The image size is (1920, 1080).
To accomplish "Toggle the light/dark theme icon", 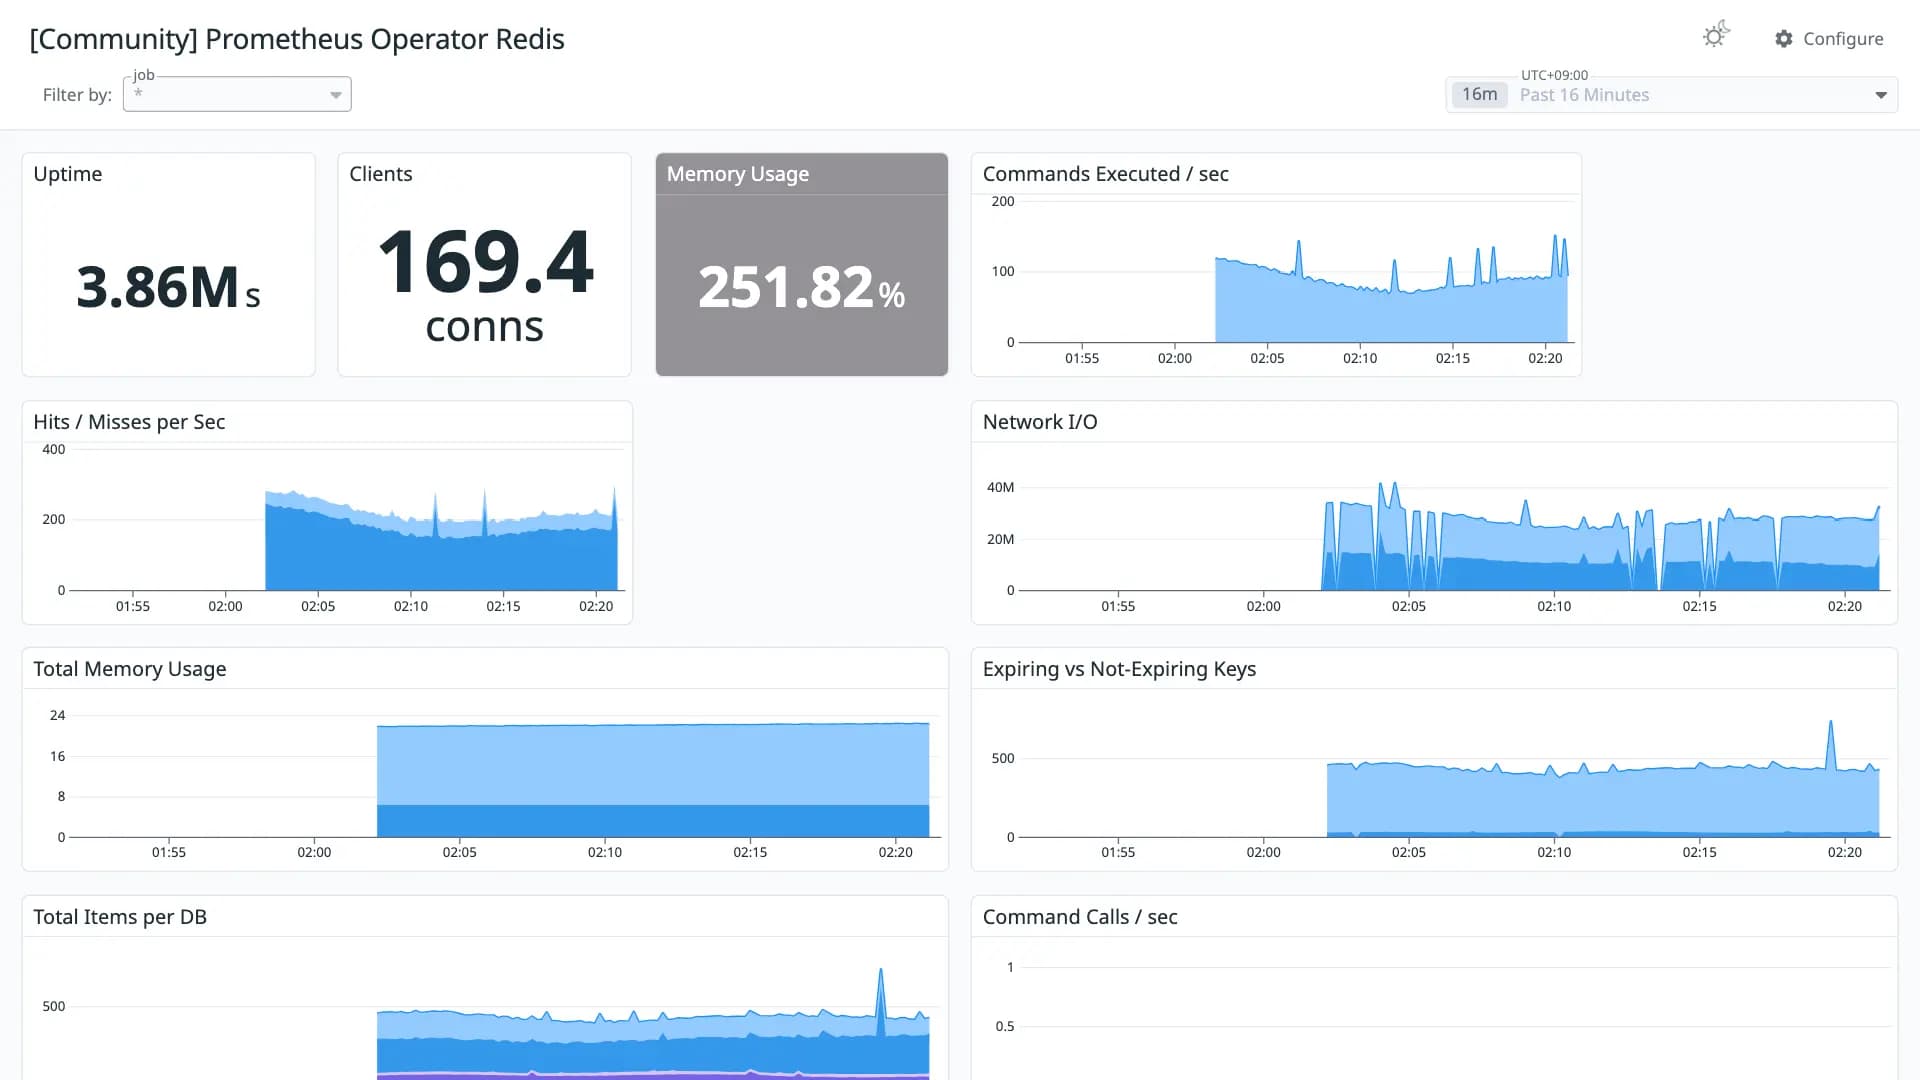I will pyautogui.click(x=1716, y=36).
